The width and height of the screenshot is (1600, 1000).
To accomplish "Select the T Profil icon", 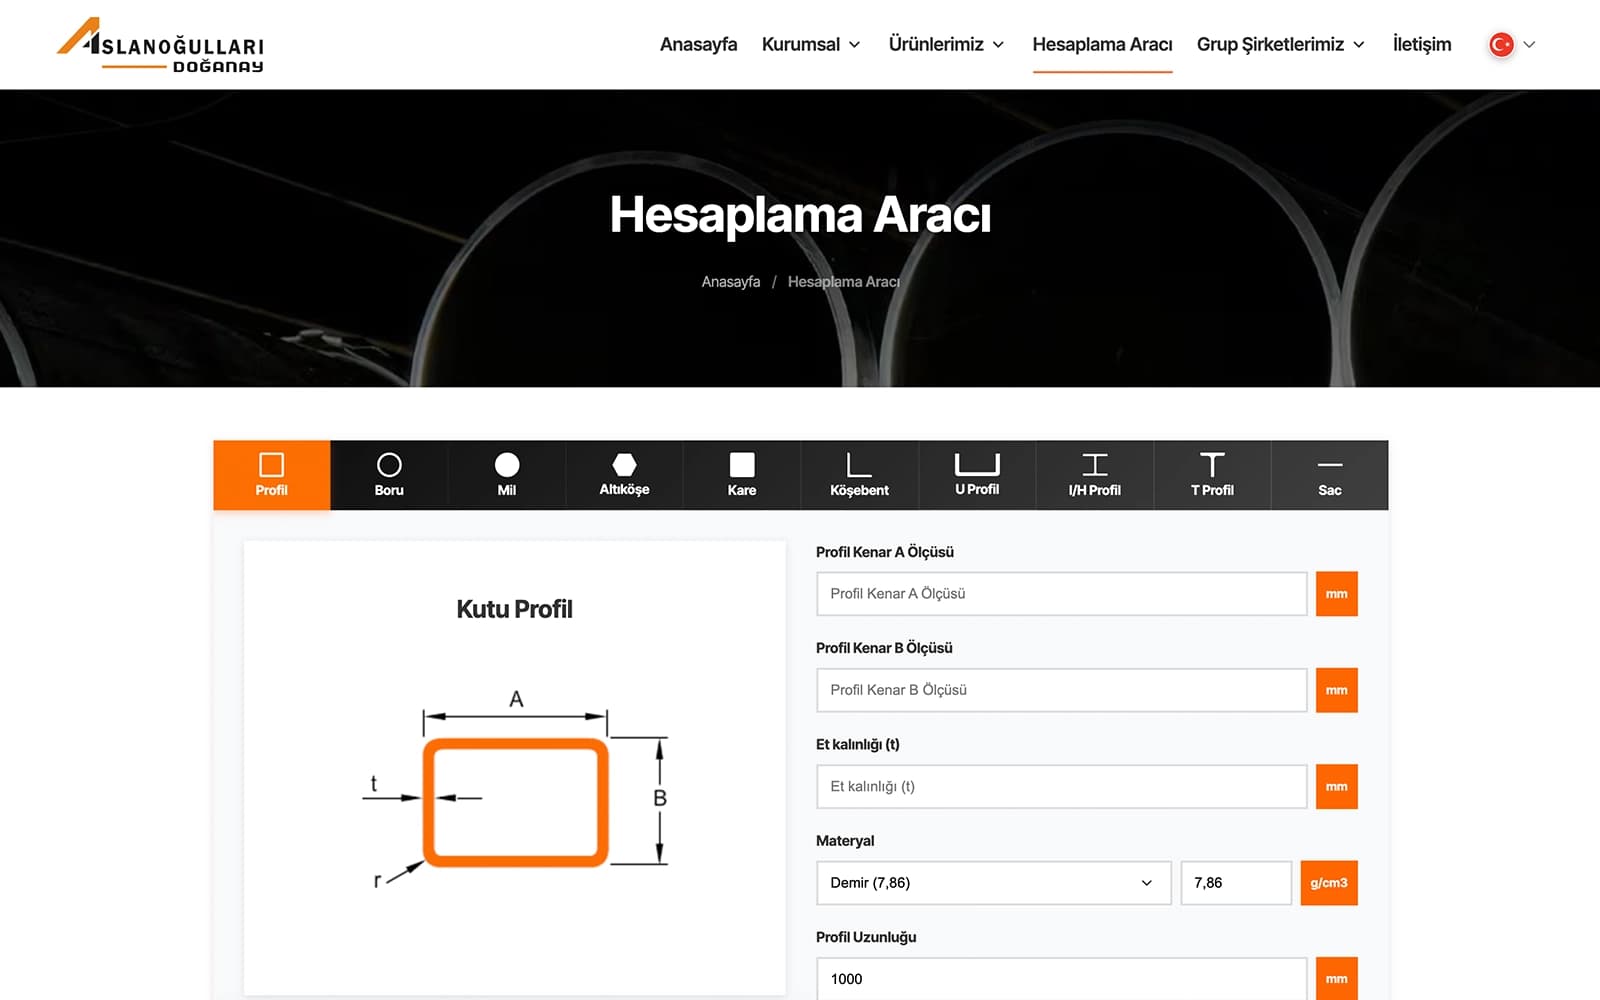I will 1212,474.
